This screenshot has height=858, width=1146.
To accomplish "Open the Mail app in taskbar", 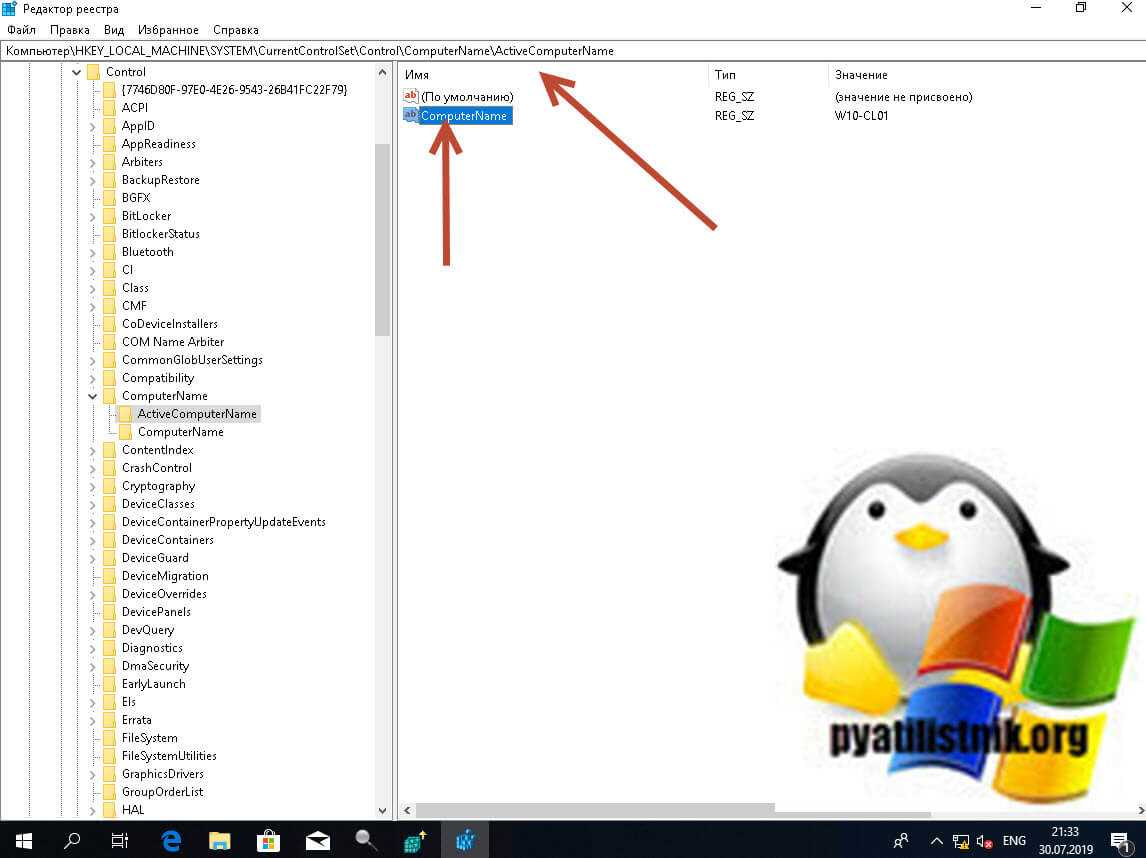I will point(318,840).
